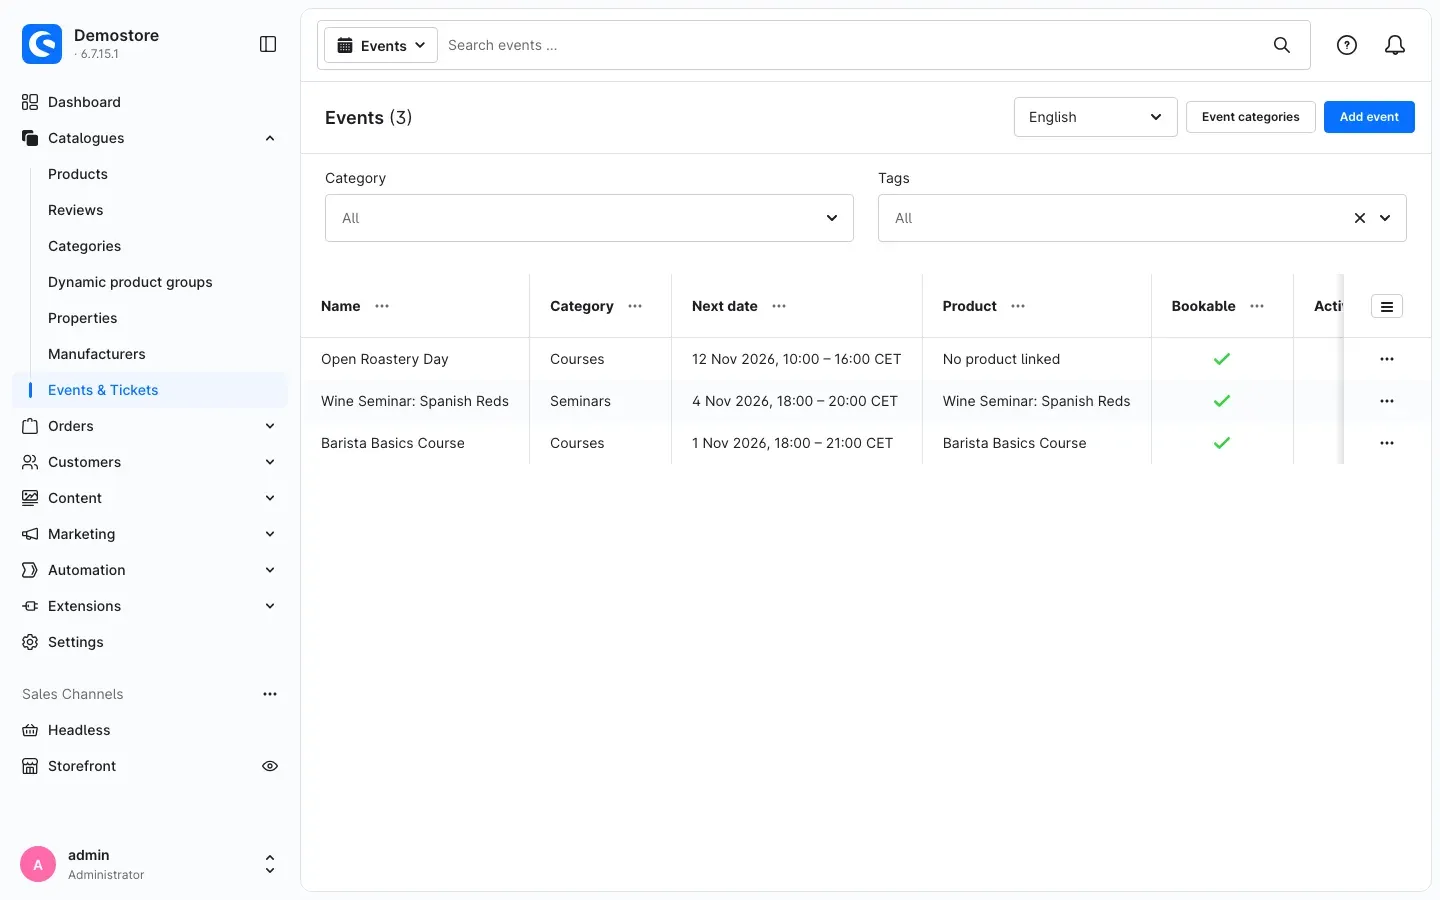The width and height of the screenshot is (1440, 900).
Task: Click the Add event button
Action: (x=1369, y=117)
